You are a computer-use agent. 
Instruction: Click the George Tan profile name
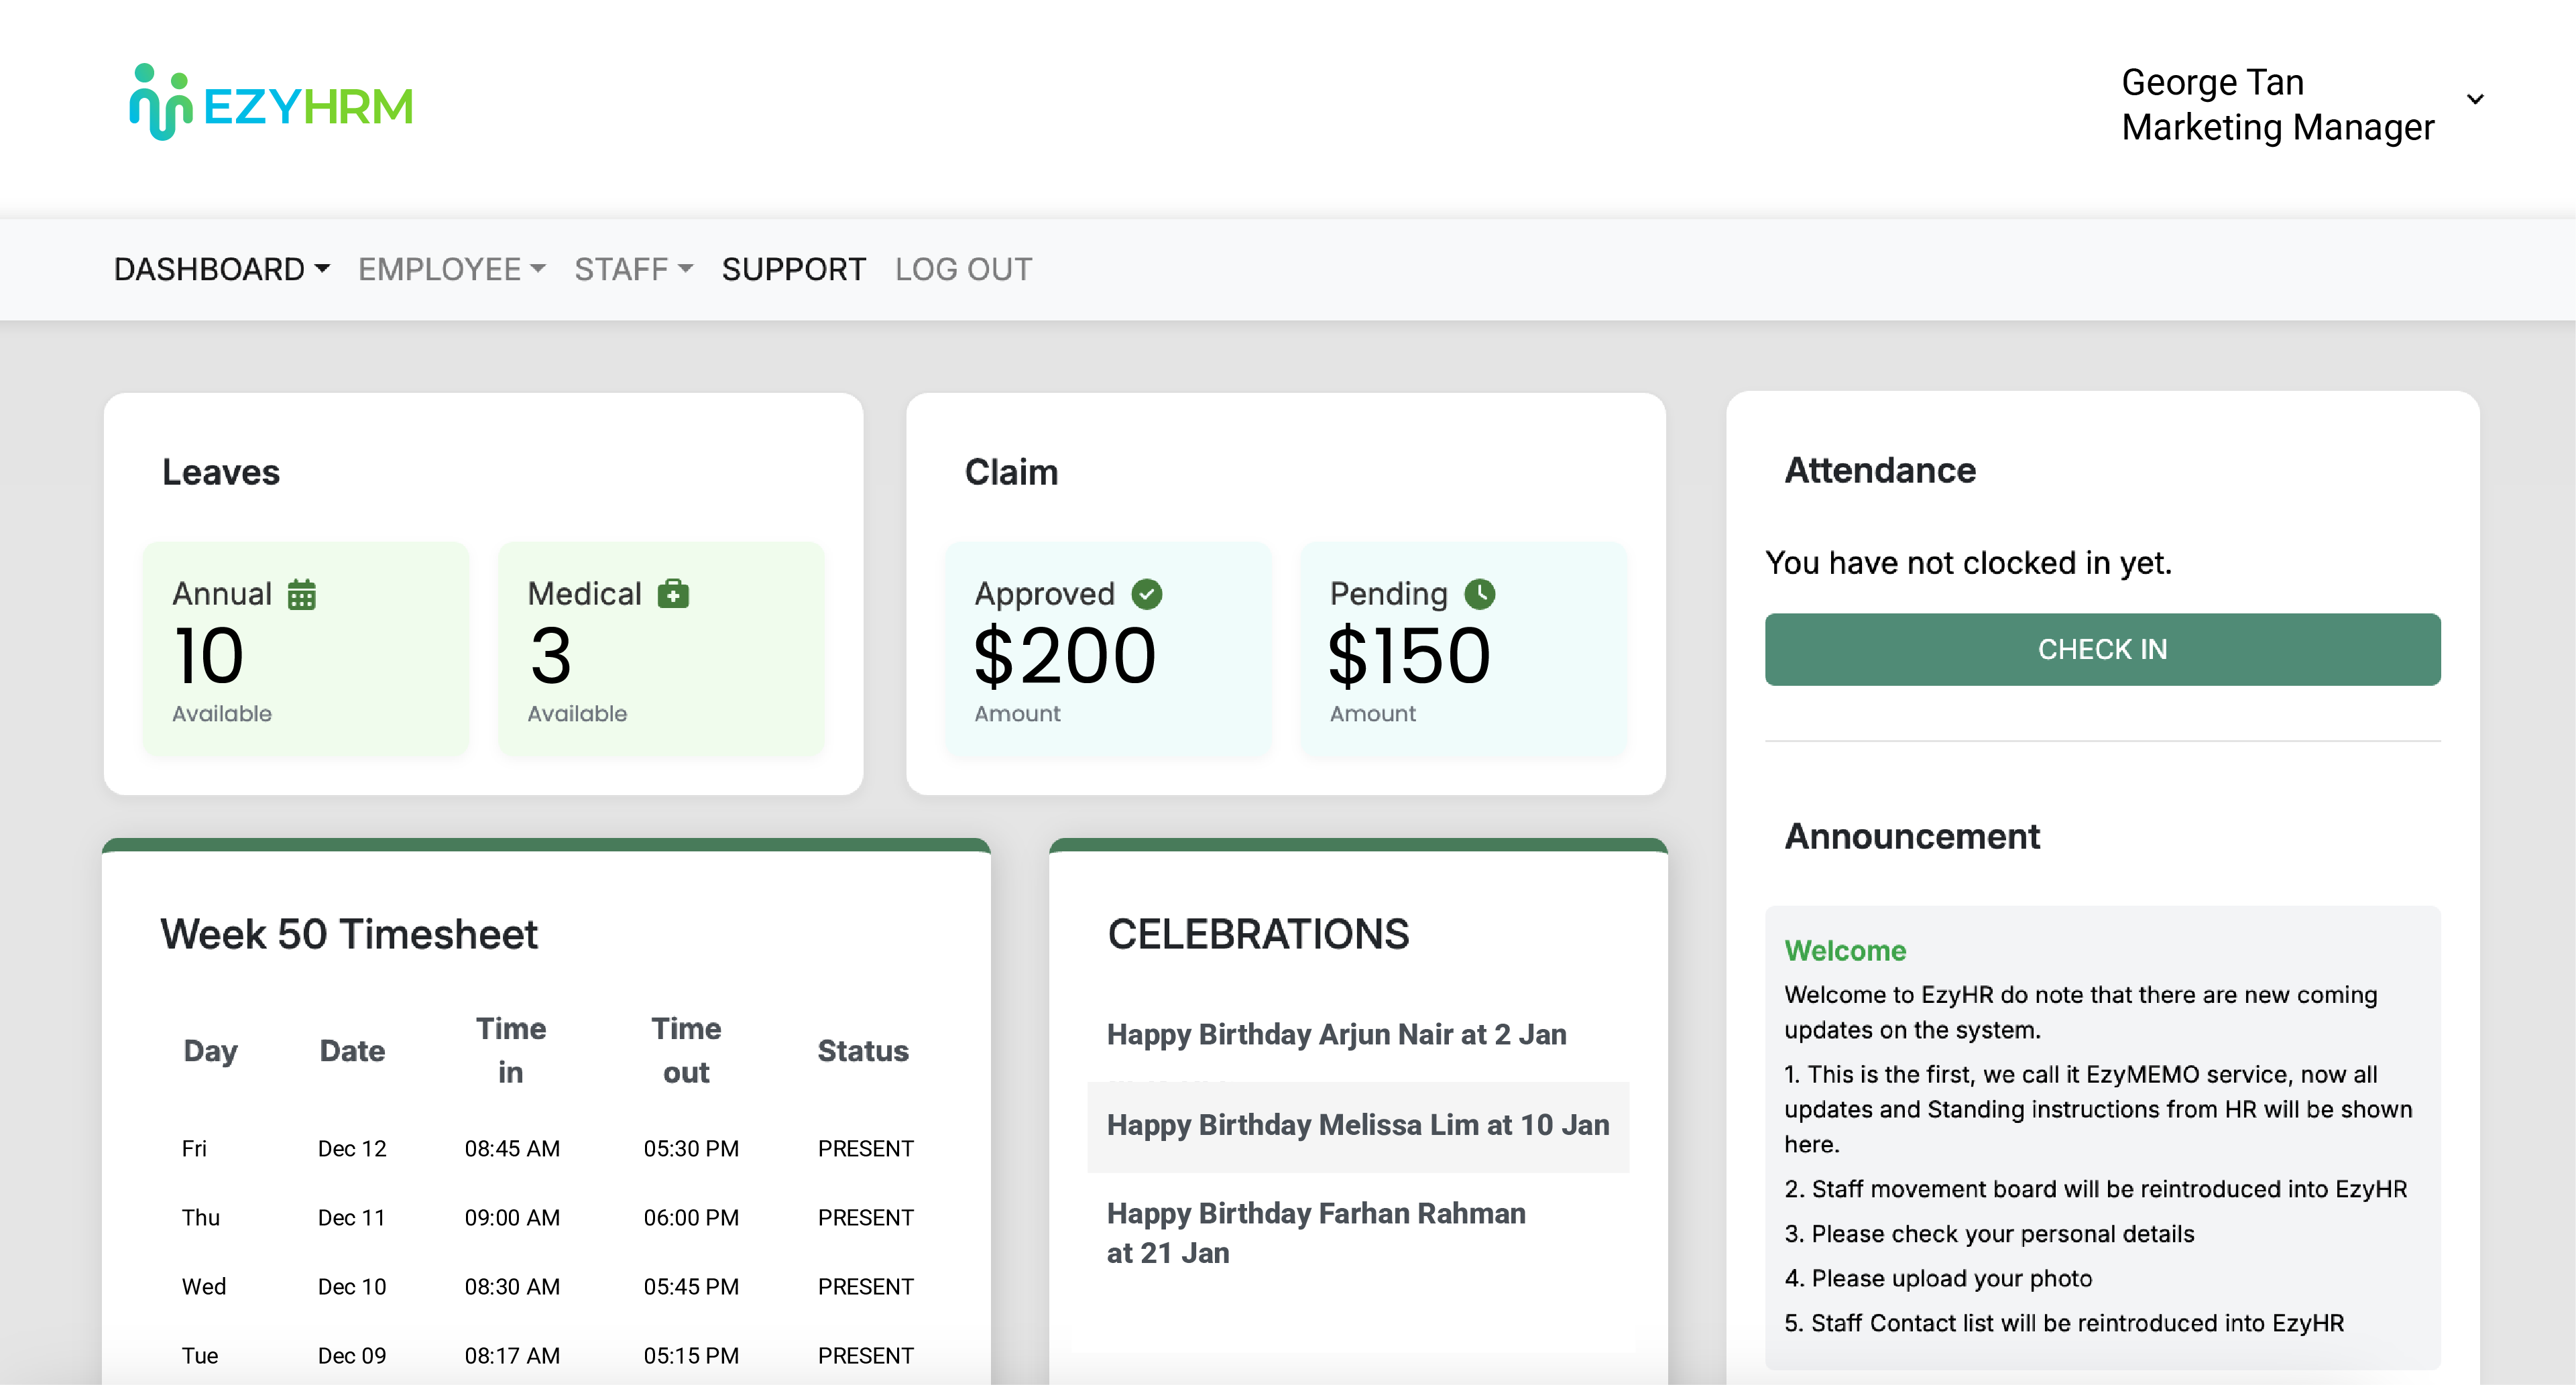point(2212,82)
